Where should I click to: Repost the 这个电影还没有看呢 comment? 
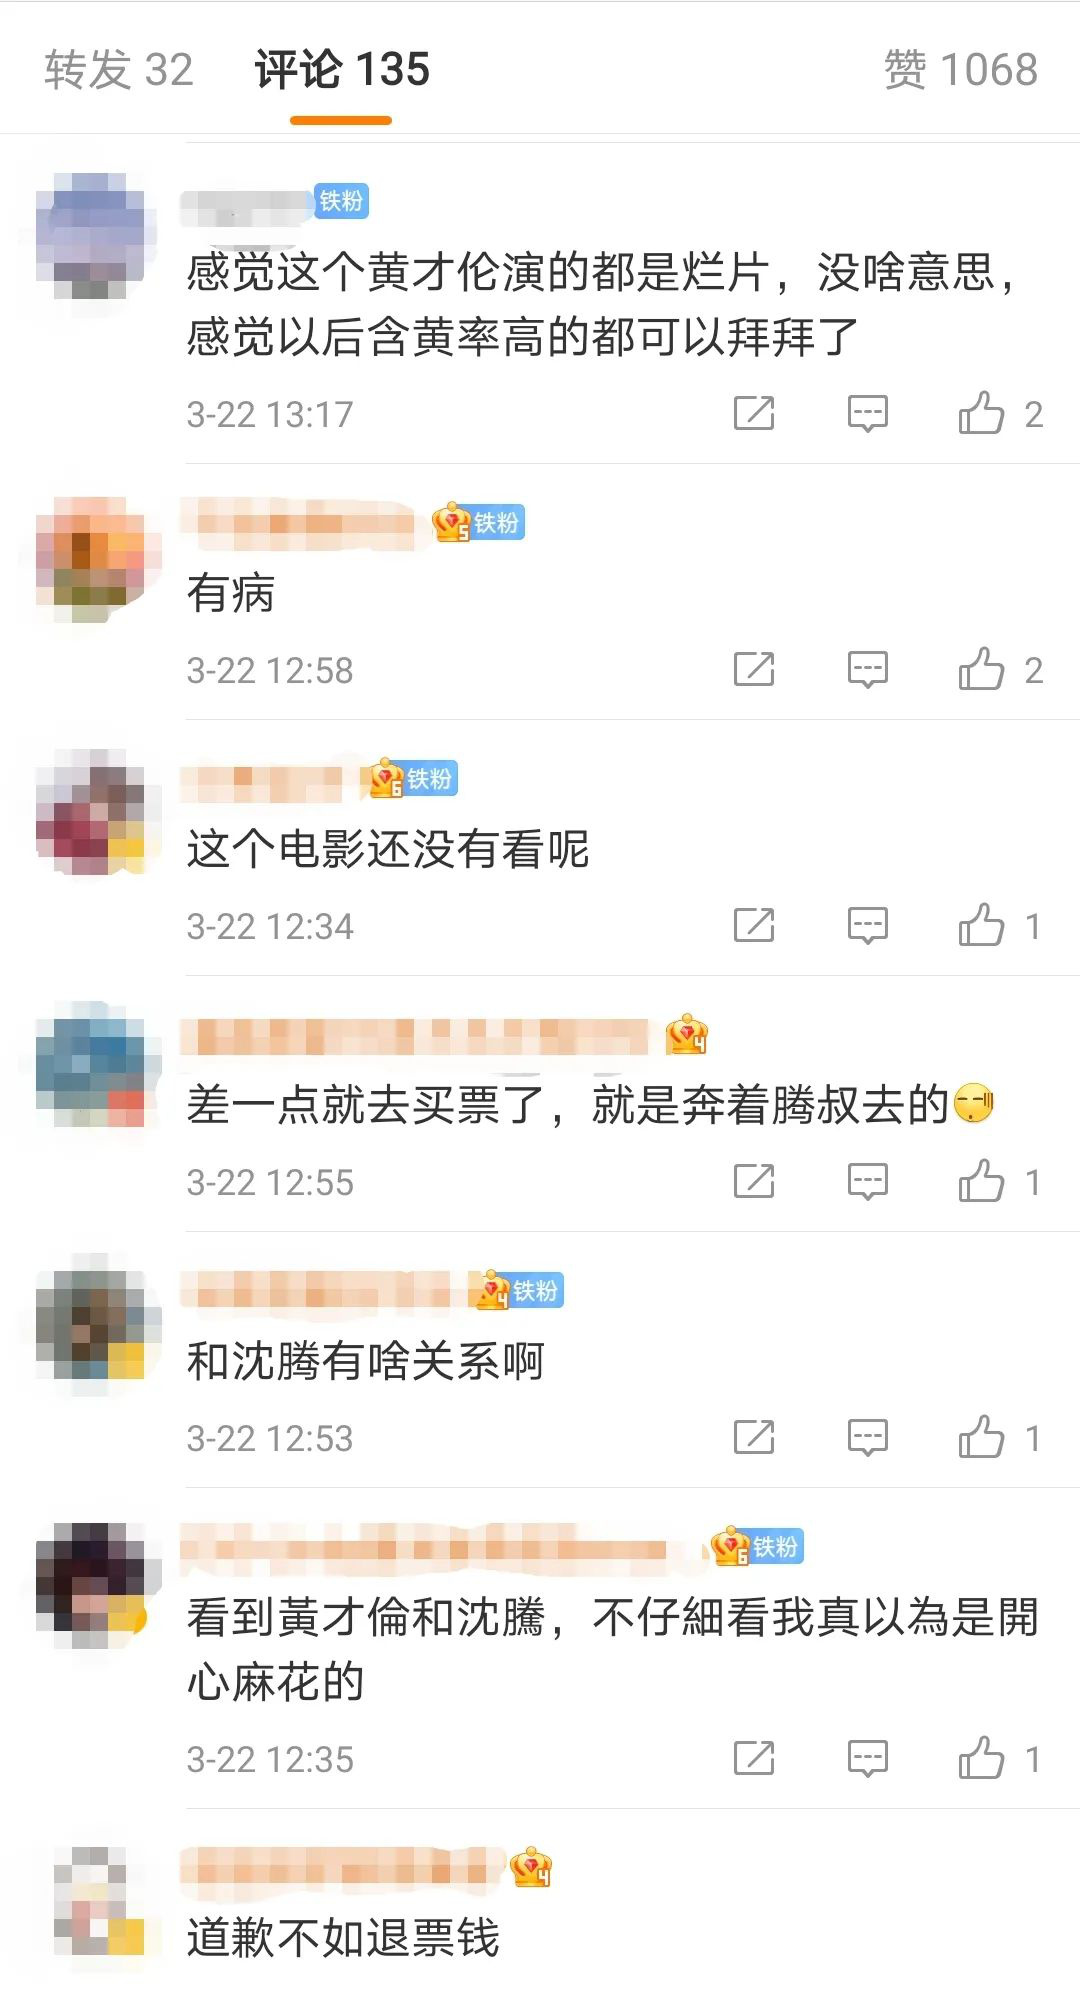tap(754, 925)
